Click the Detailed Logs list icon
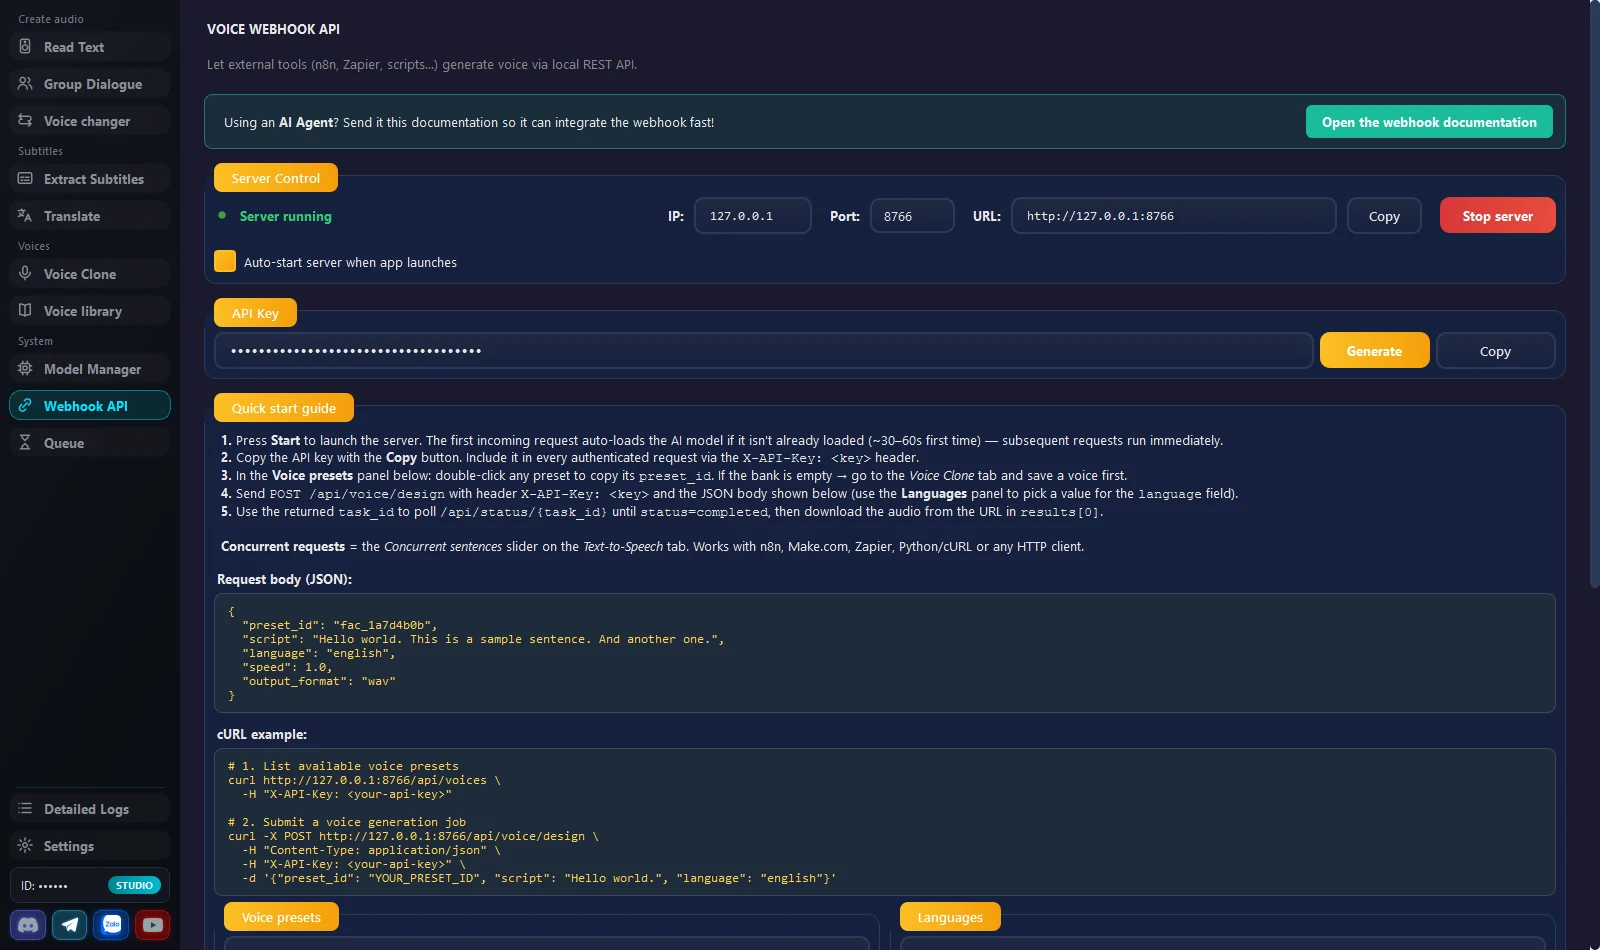 pyautogui.click(x=25, y=809)
